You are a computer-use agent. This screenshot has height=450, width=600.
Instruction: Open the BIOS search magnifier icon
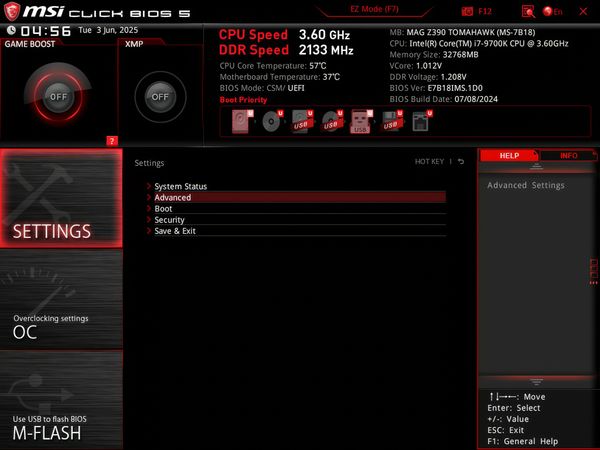tap(527, 11)
